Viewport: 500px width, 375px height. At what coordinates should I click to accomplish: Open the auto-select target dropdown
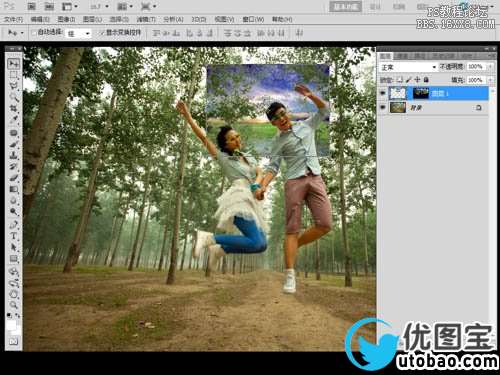click(x=79, y=33)
